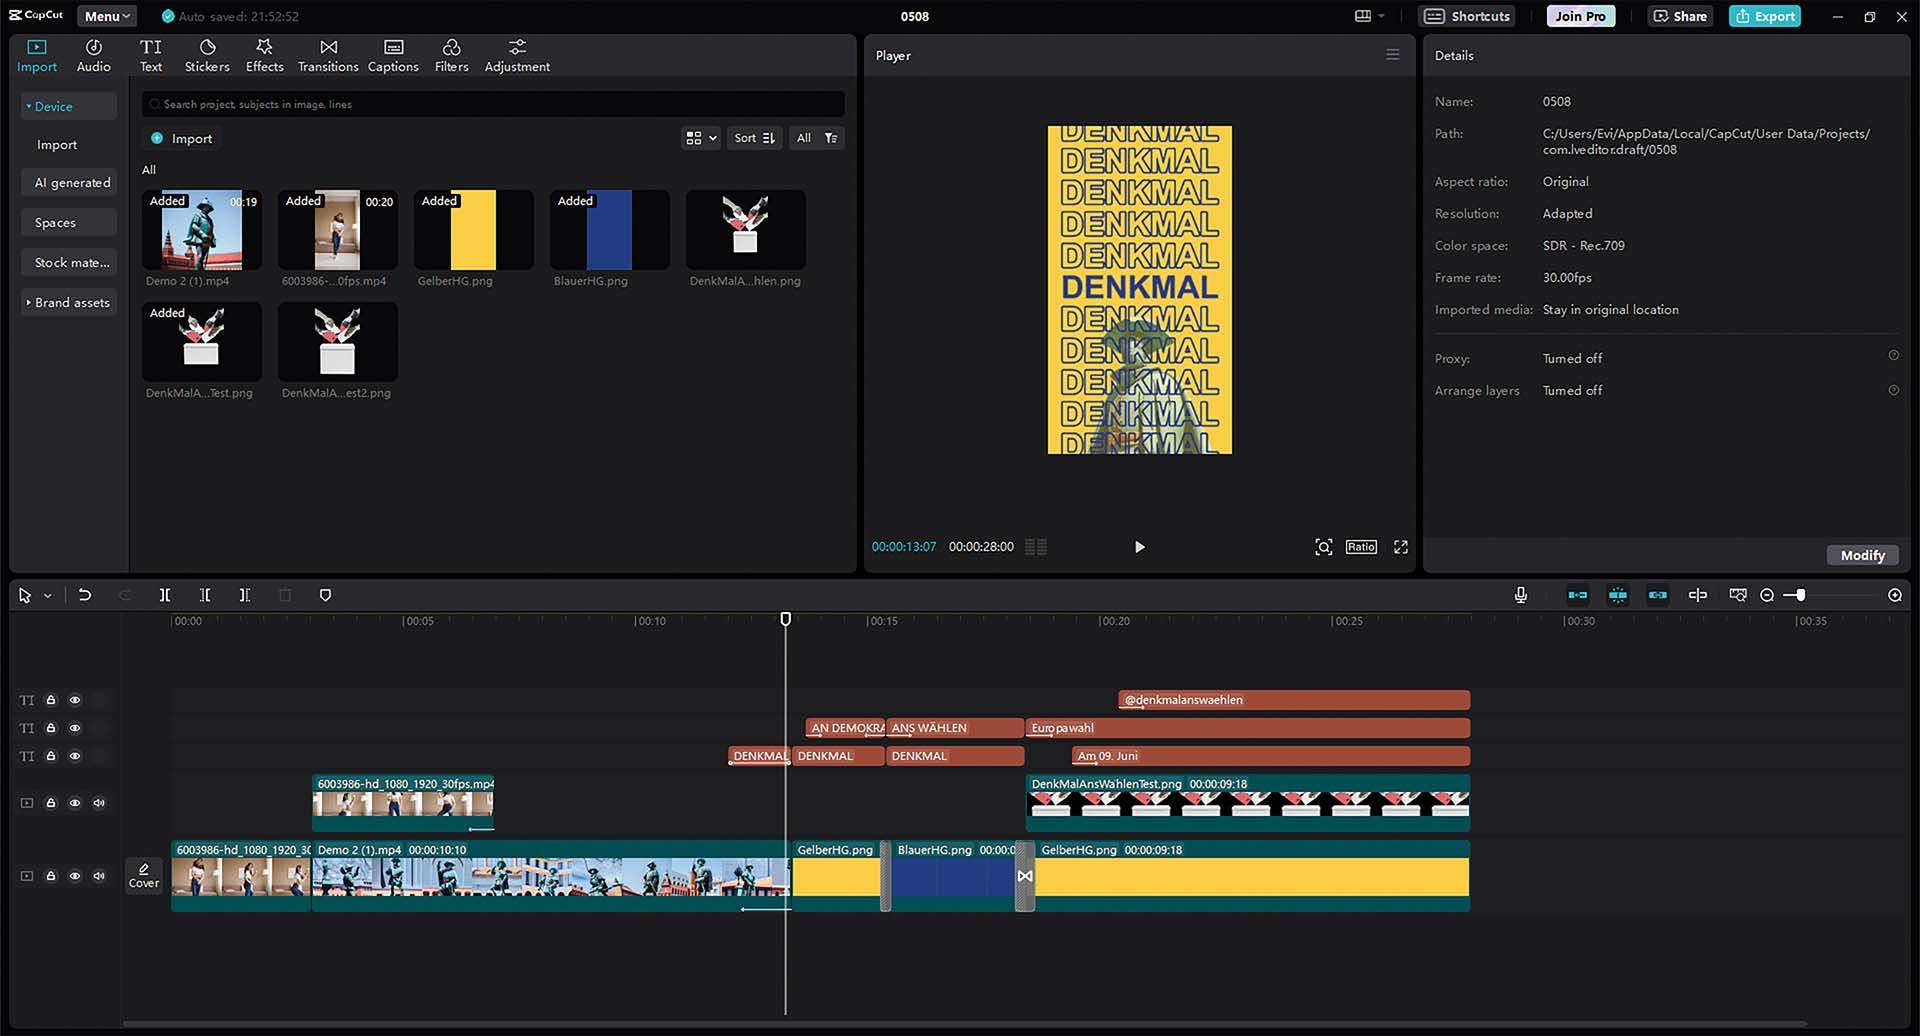The height and width of the screenshot is (1036, 1920).
Task: Hide the @denkmalanswaehlen text track
Action: (75, 700)
